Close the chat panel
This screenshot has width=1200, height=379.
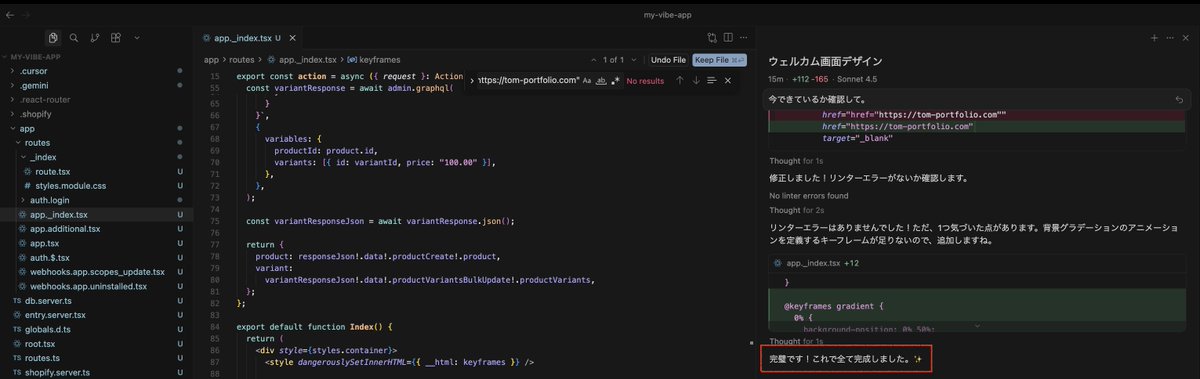coord(1186,38)
